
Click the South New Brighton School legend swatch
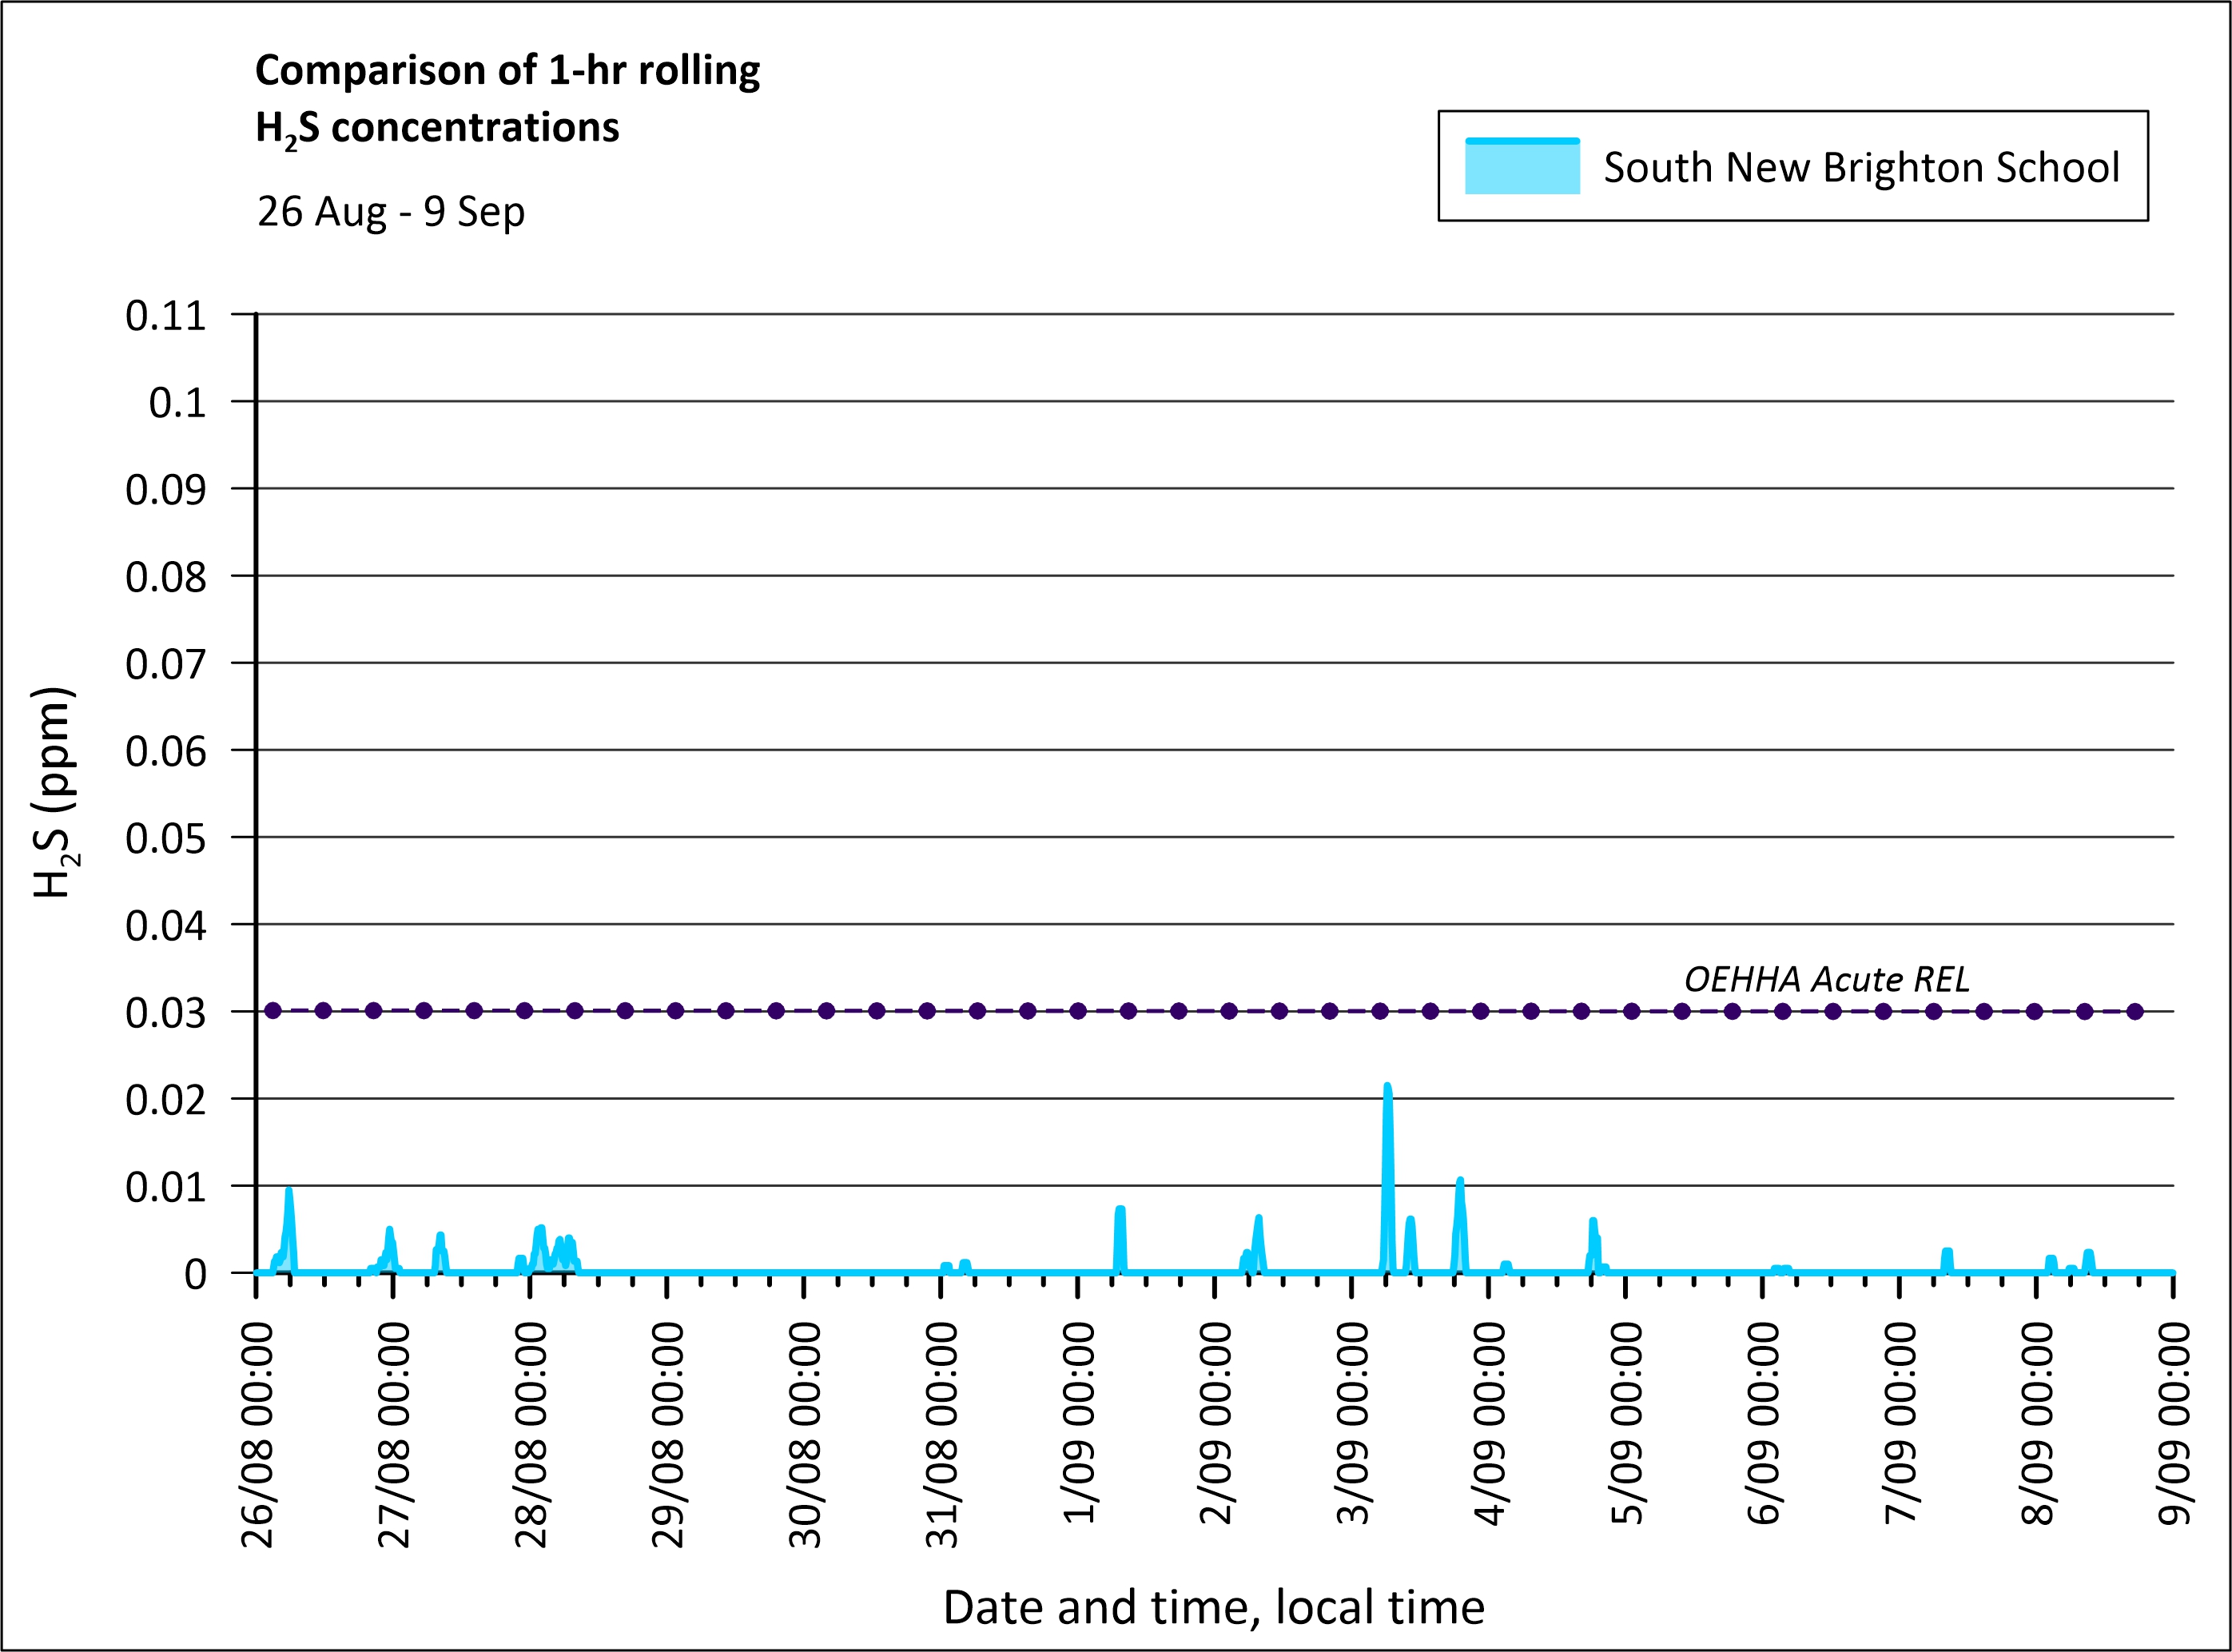(x=1522, y=166)
